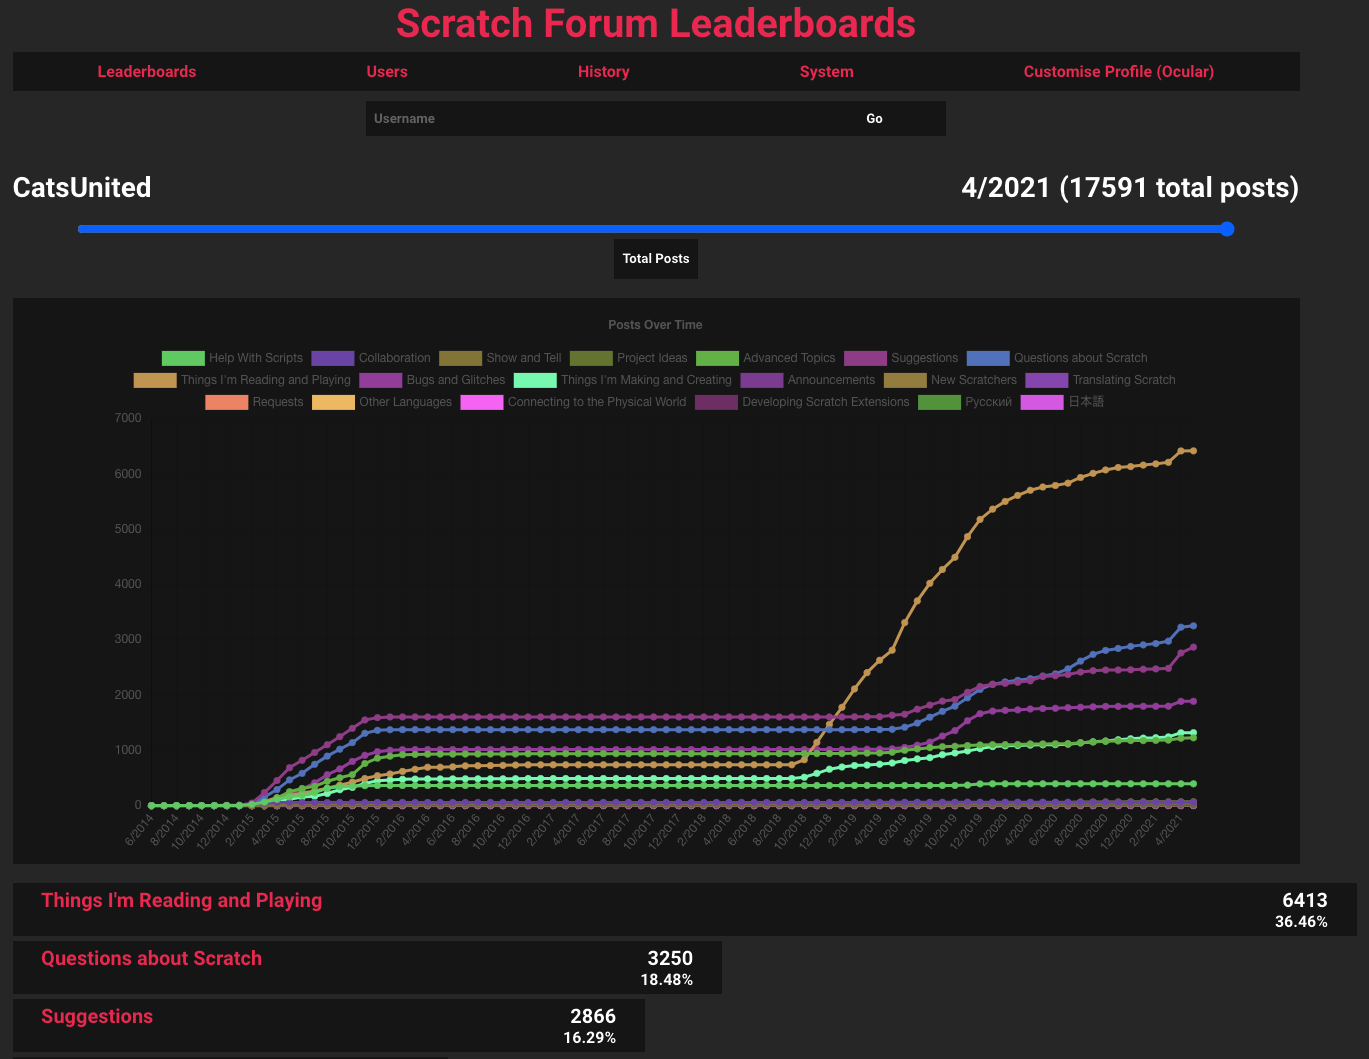Click the 4/2021 total posts heading
The height and width of the screenshot is (1059, 1369).
click(1130, 187)
